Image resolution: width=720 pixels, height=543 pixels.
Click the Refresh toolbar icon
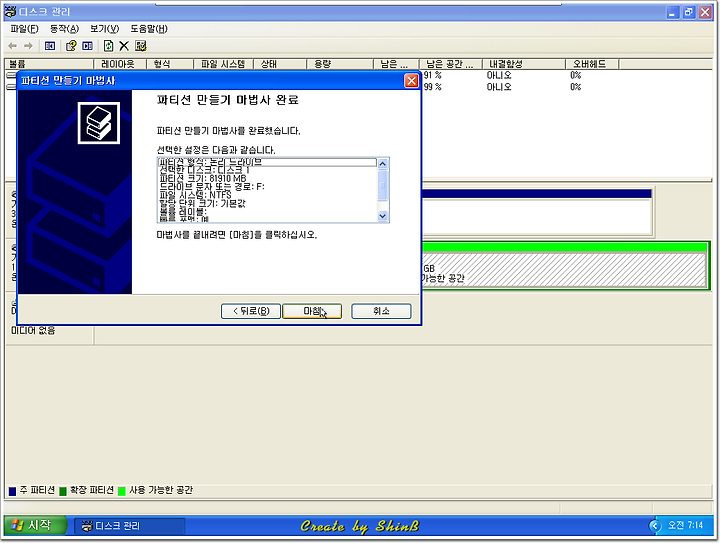click(108, 46)
